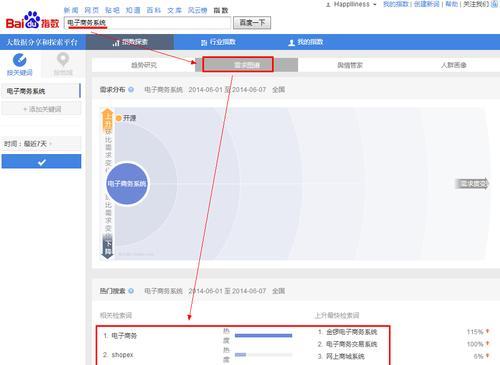Switch to the 趋势研究 tab

pos(144,65)
